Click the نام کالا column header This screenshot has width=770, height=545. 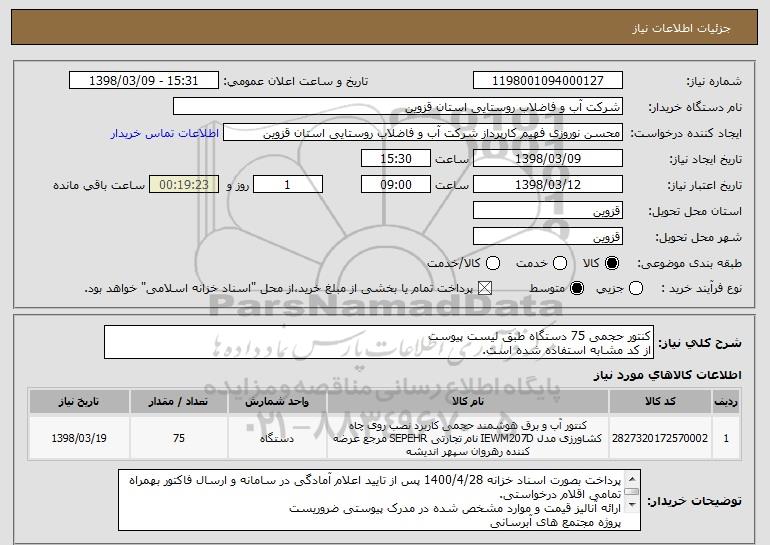(468, 402)
